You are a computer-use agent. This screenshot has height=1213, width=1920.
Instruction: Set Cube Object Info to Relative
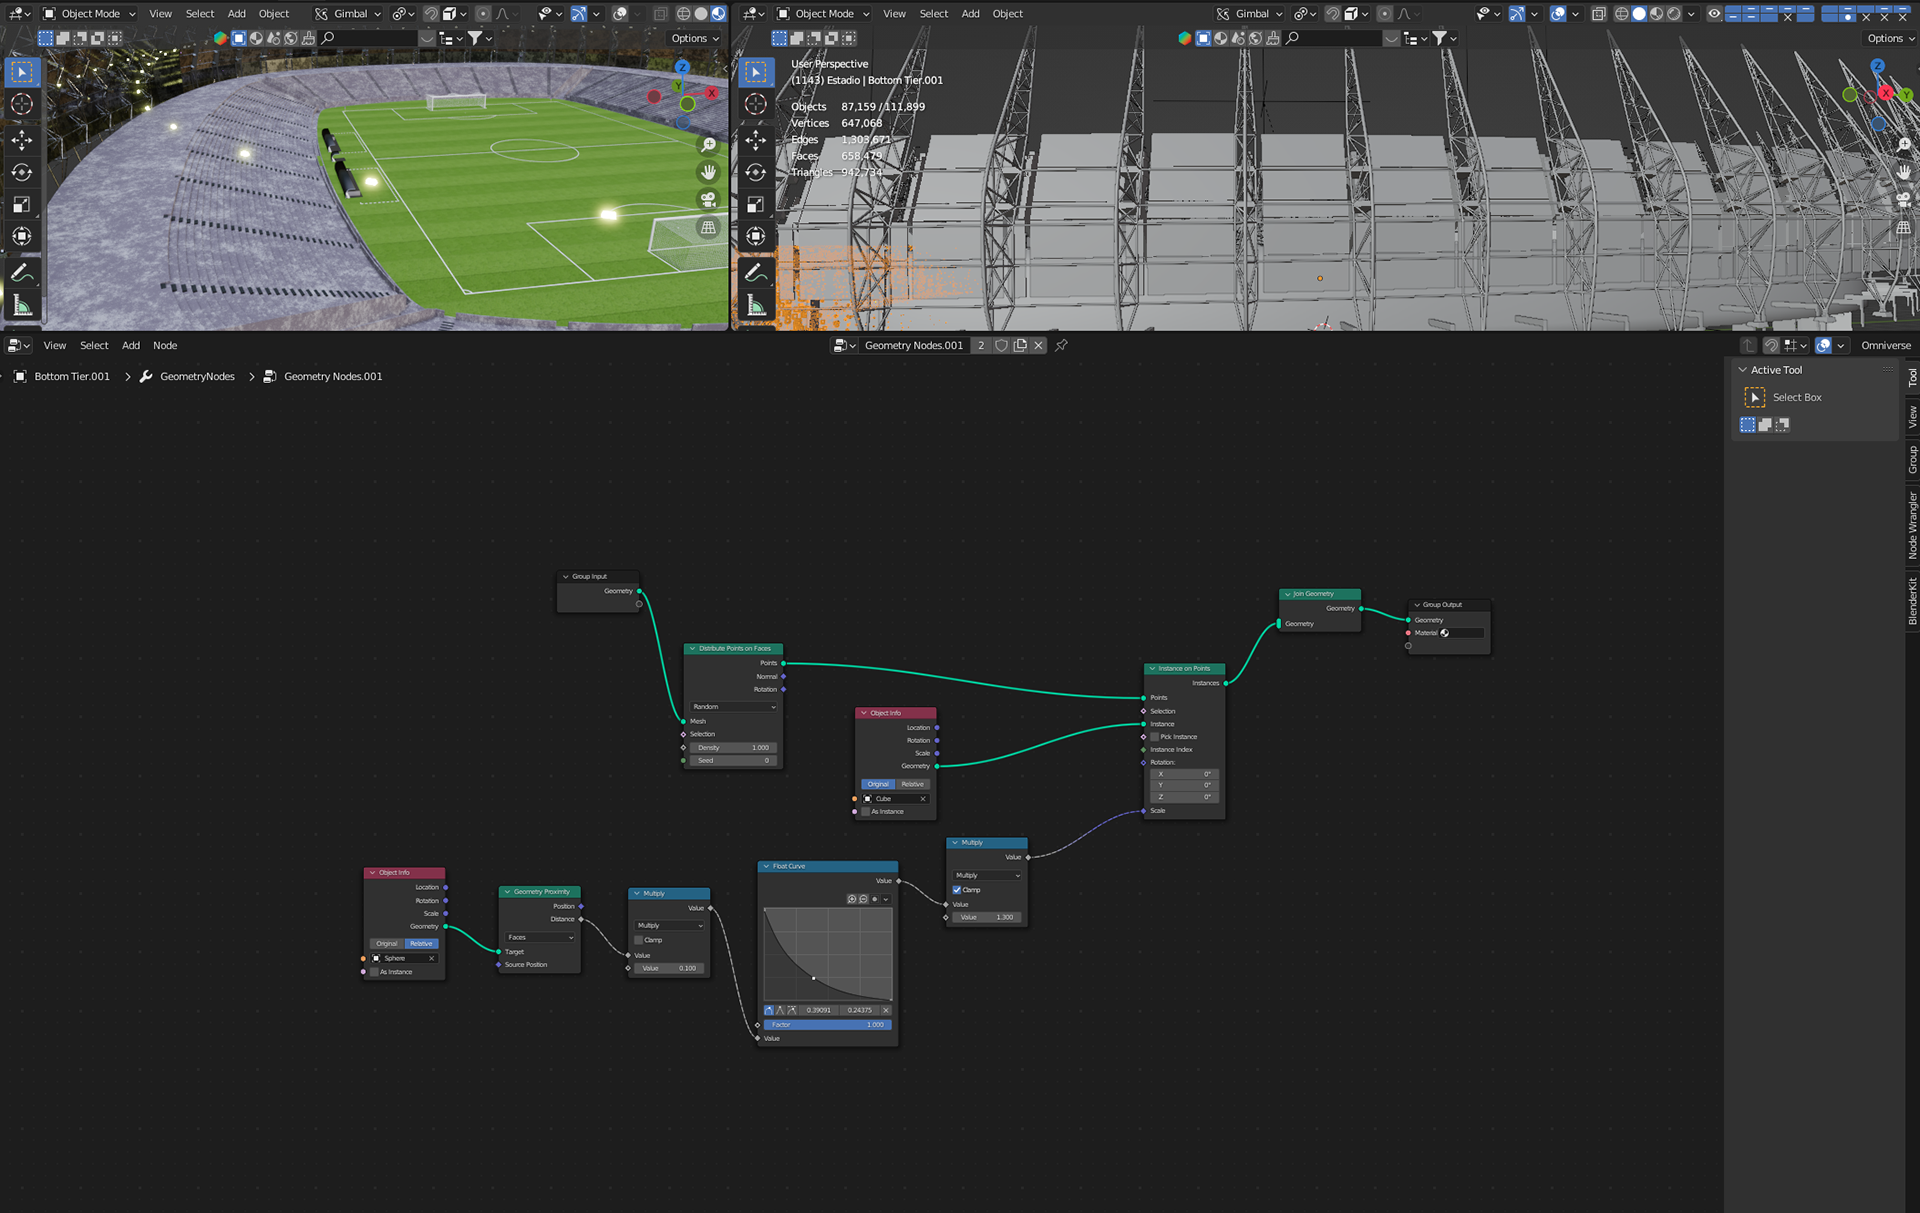pyautogui.click(x=913, y=784)
